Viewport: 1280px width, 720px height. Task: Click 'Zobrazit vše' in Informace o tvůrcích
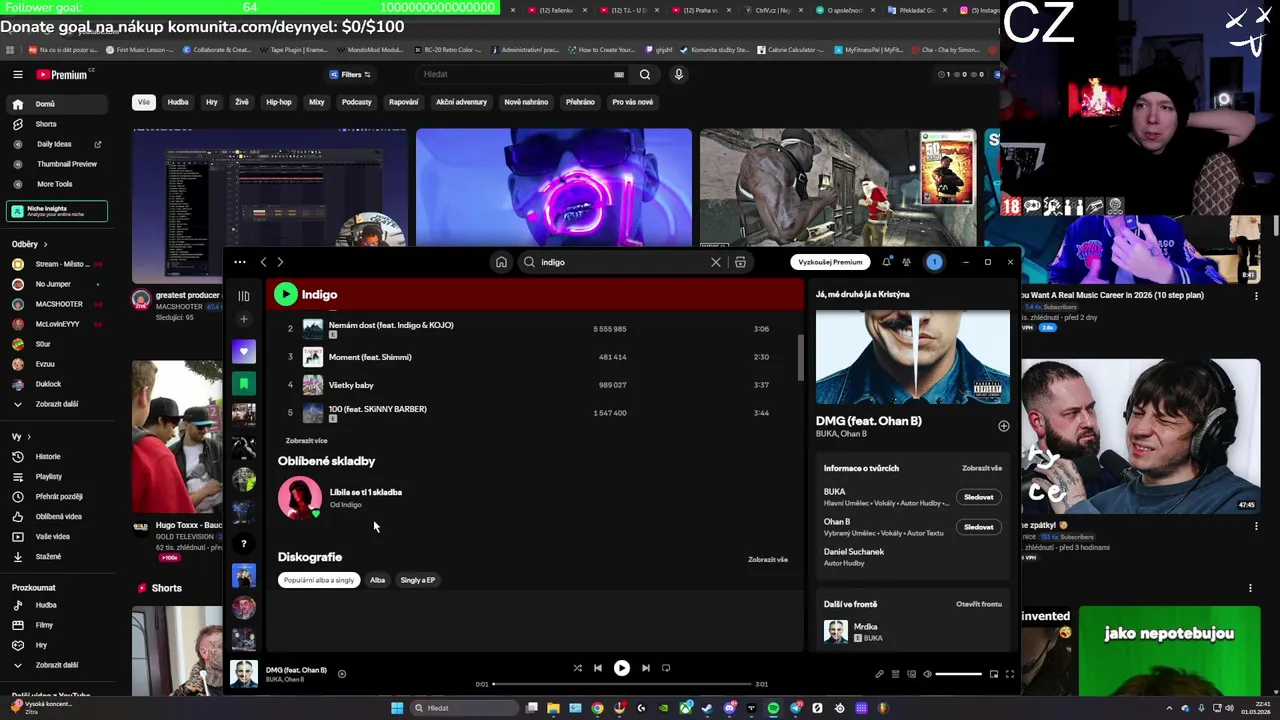(x=981, y=468)
